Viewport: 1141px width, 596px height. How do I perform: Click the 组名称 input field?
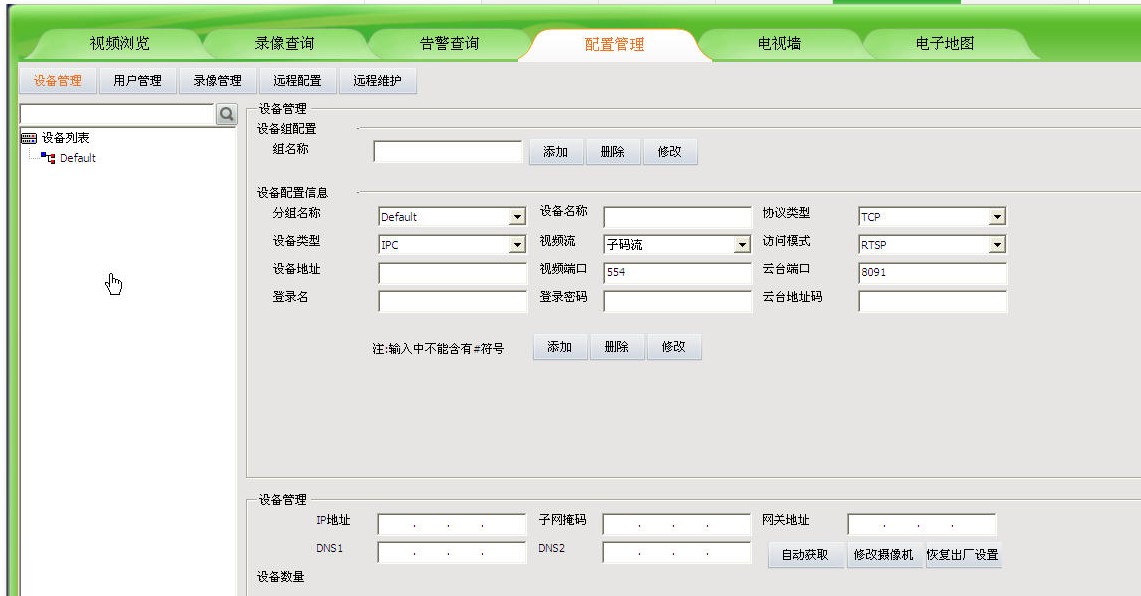click(448, 151)
